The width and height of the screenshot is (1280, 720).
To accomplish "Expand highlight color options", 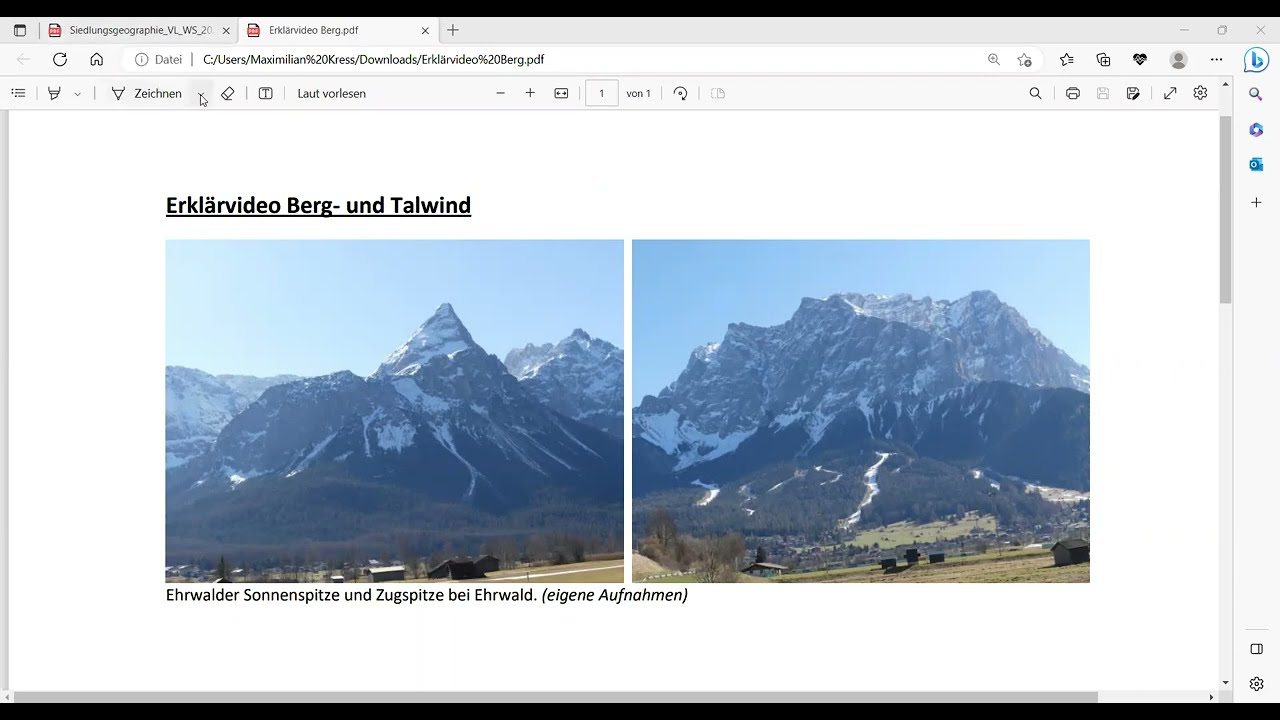I will 77,94.
